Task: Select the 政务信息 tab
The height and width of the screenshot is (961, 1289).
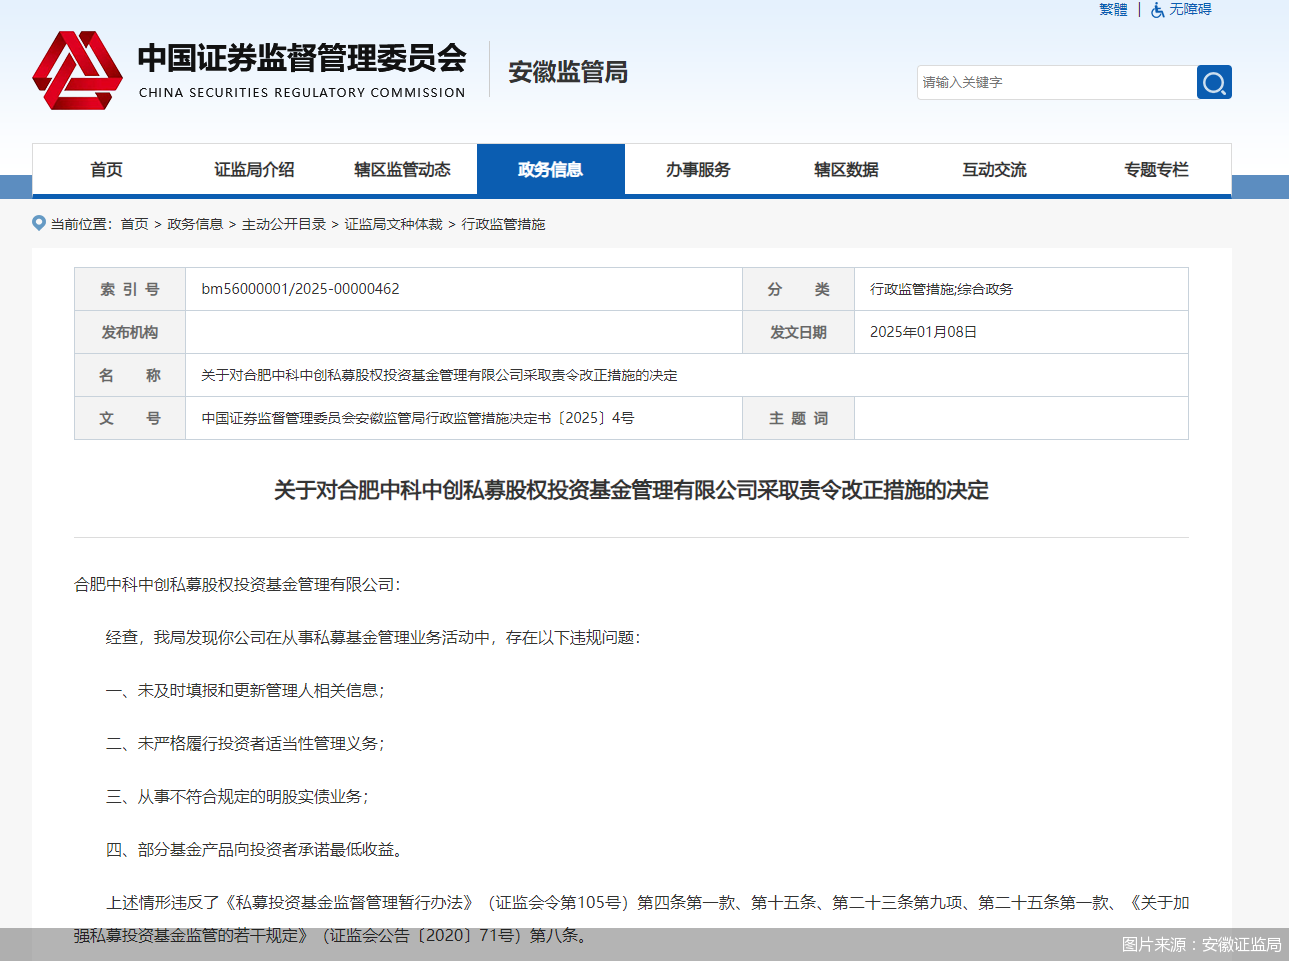Action: [x=550, y=170]
